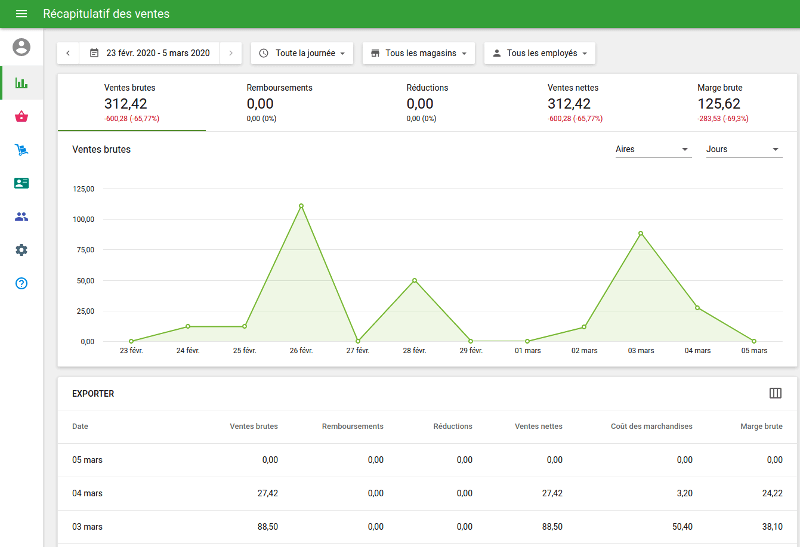The height and width of the screenshot is (547, 800).
Task: Go to next date range
Action: (231, 53)
